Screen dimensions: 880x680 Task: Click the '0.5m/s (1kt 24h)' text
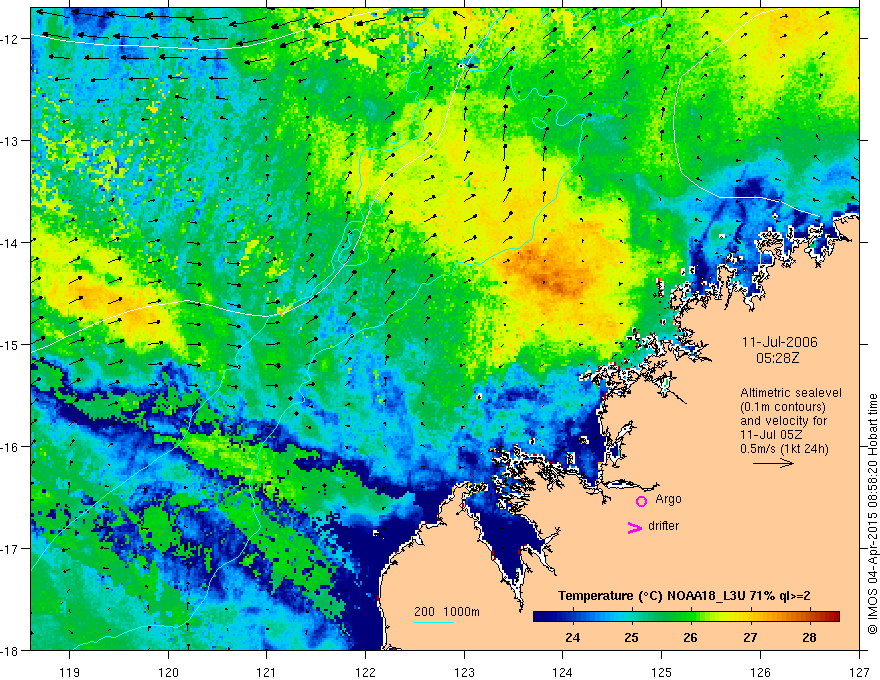pos(784,449)
